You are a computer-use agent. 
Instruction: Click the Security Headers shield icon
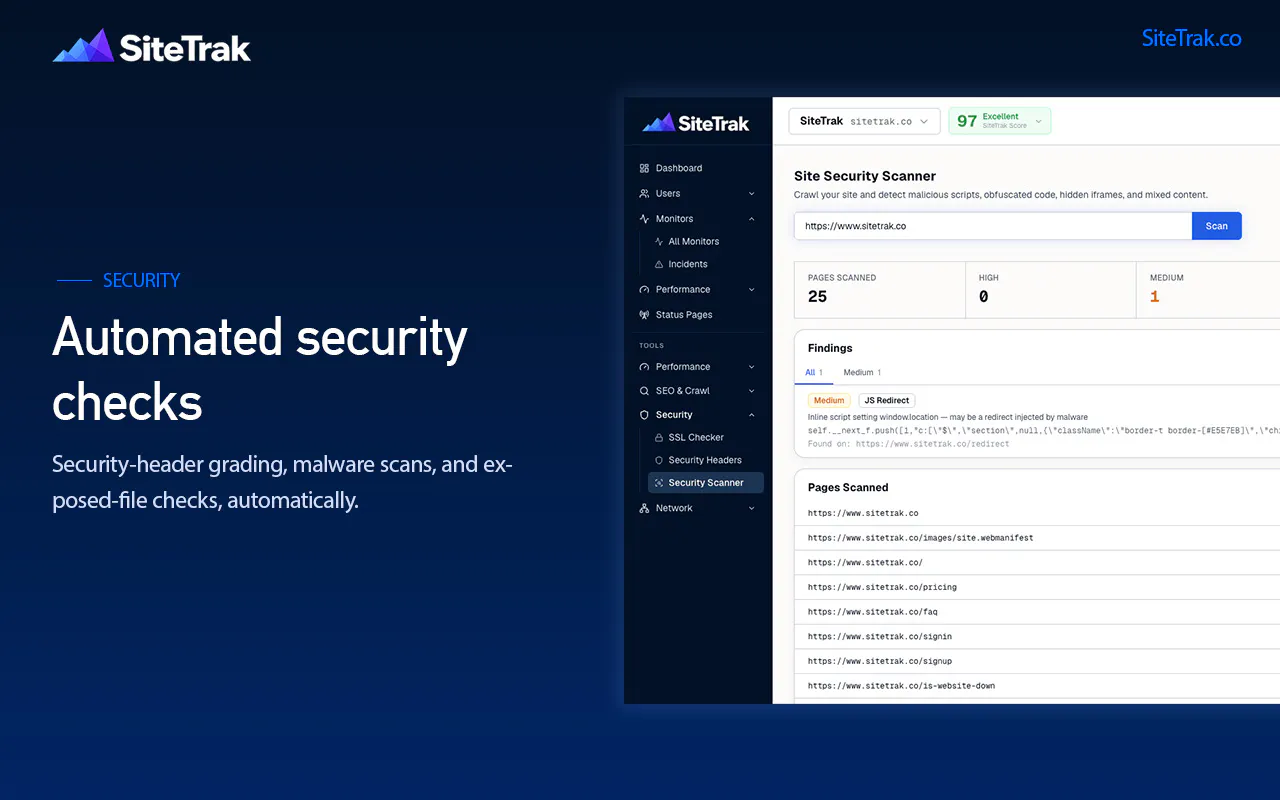(659, 460)
